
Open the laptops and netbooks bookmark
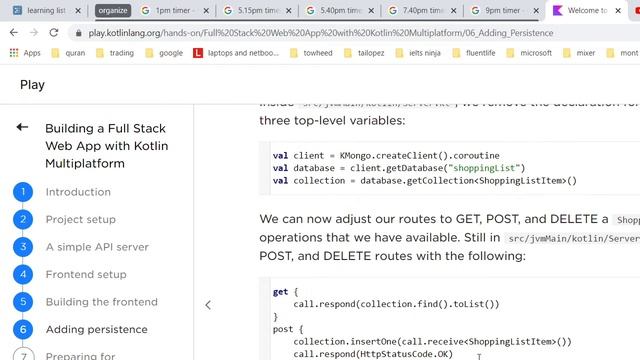click(236, 53)
